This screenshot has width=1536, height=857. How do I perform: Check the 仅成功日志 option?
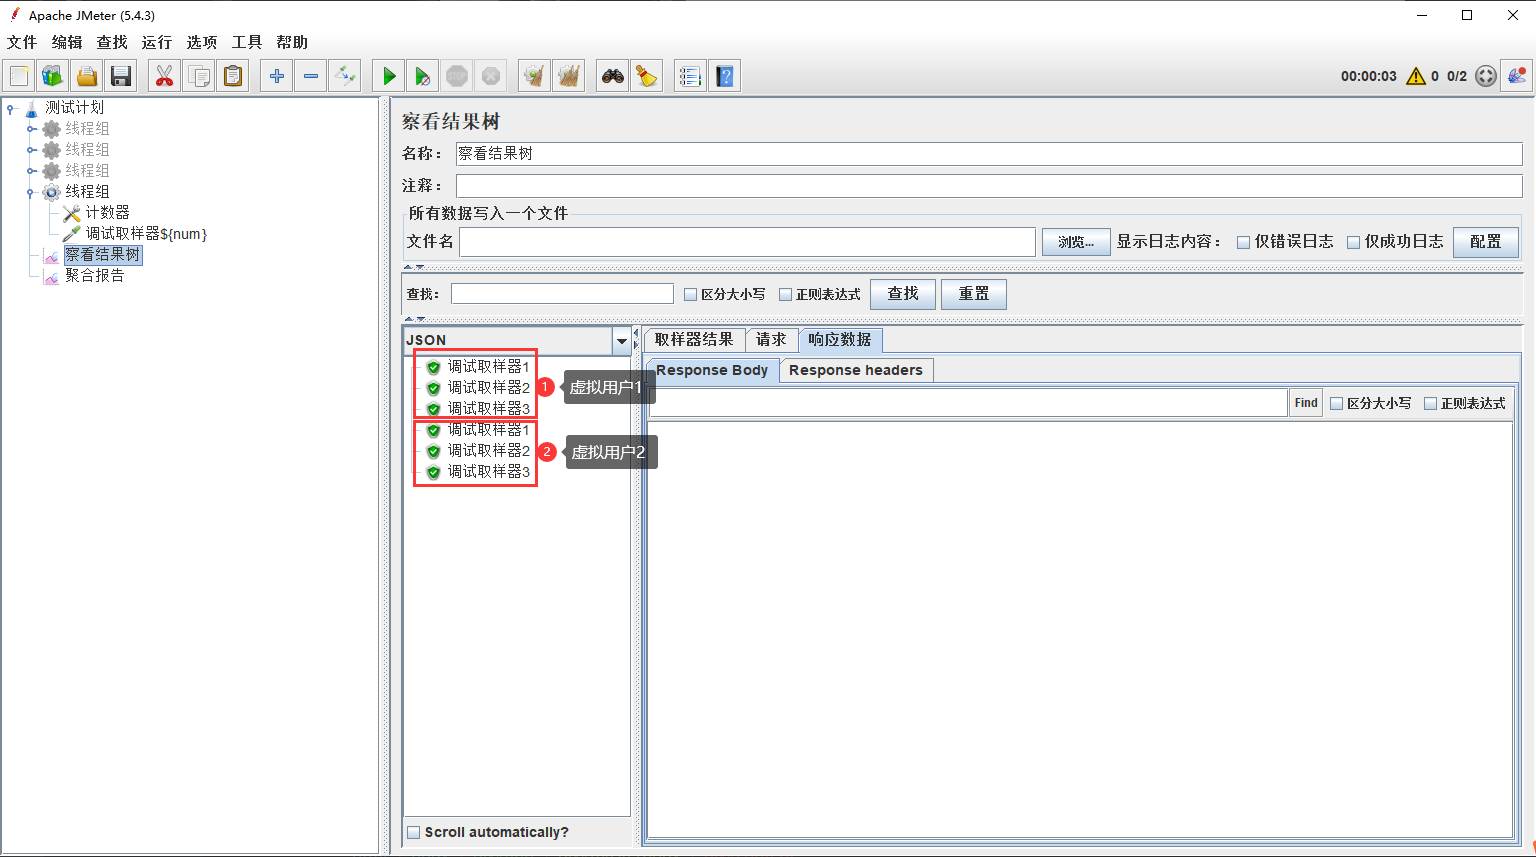tap(1354, 242)
